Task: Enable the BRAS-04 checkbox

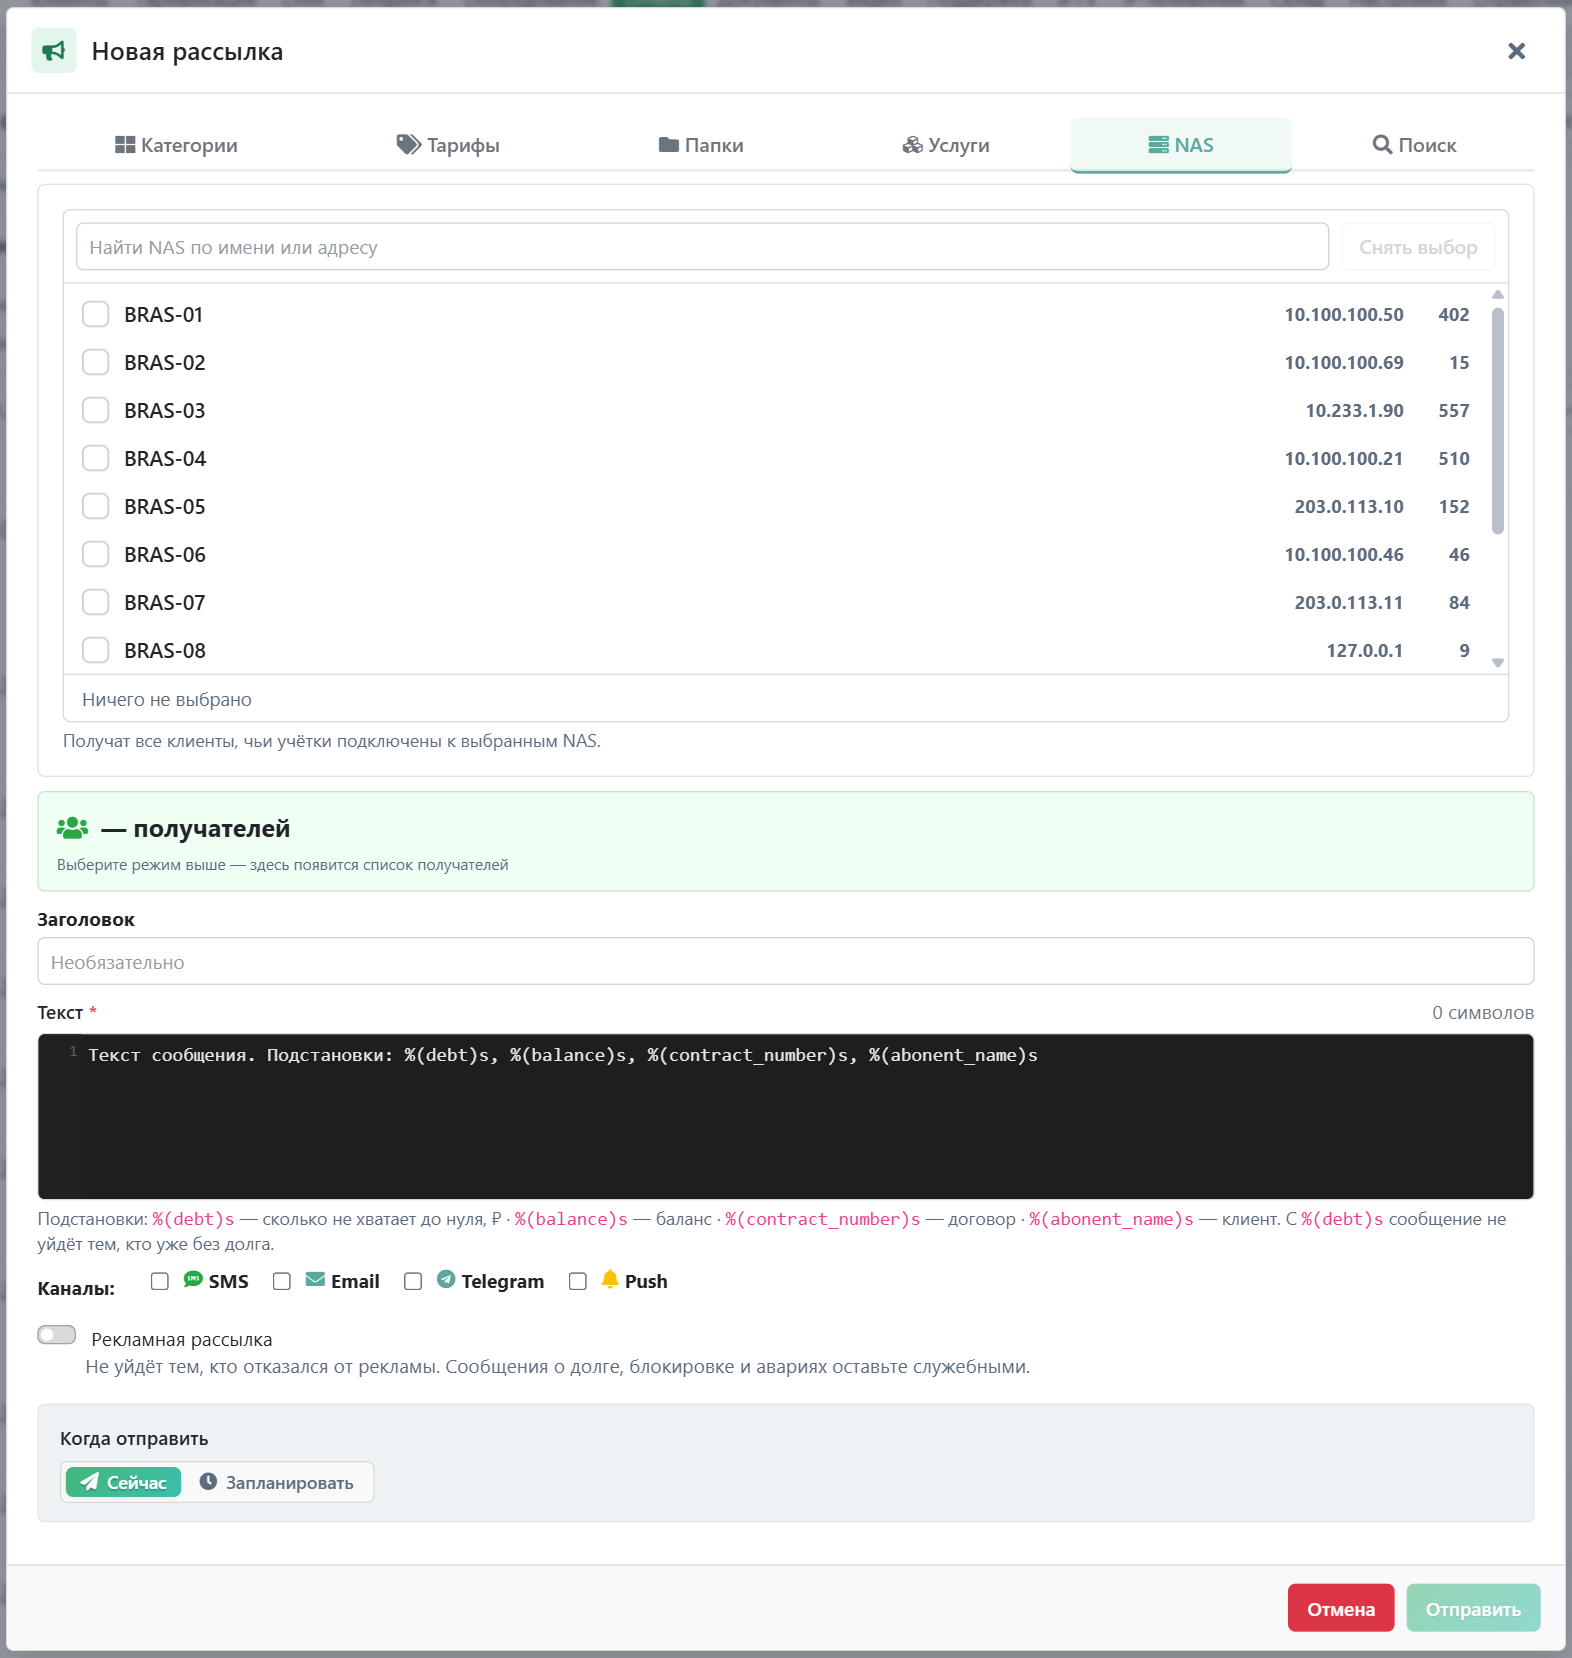Action: coord(96,458)
